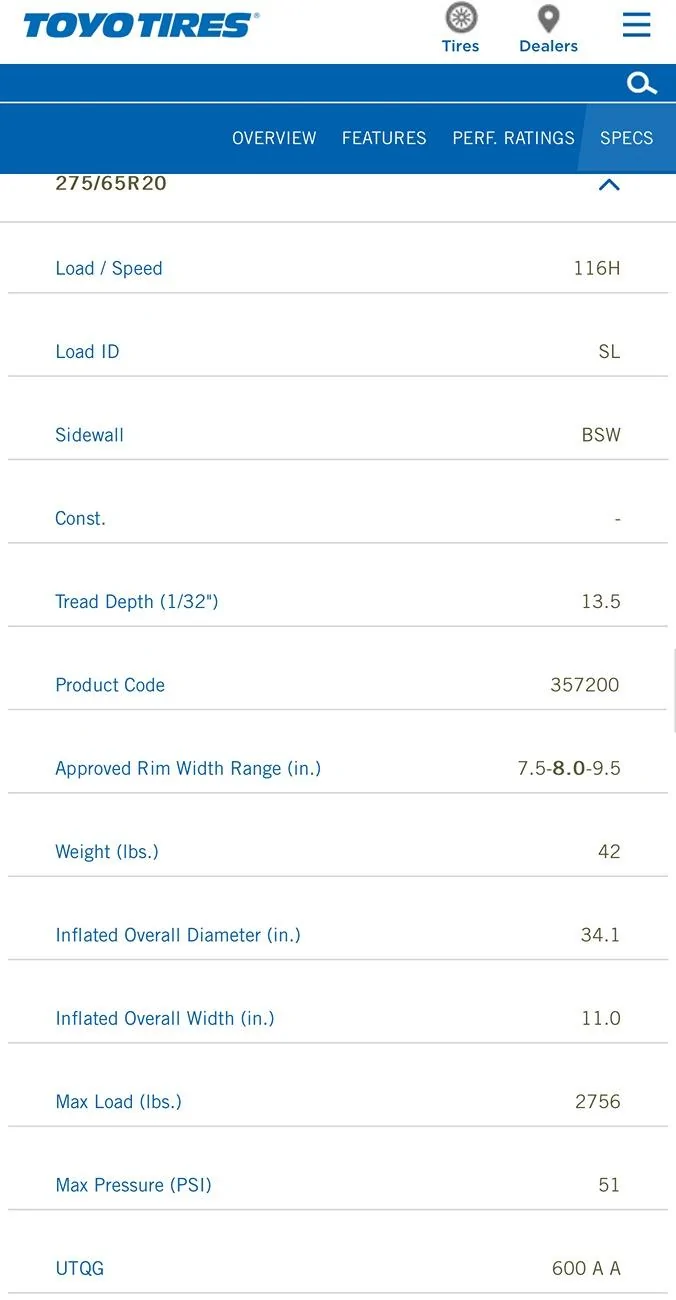Image resolution: width=676 pixels, height=1300 pixels.
Task: Click the UTQG row label
Action: 80,1268
